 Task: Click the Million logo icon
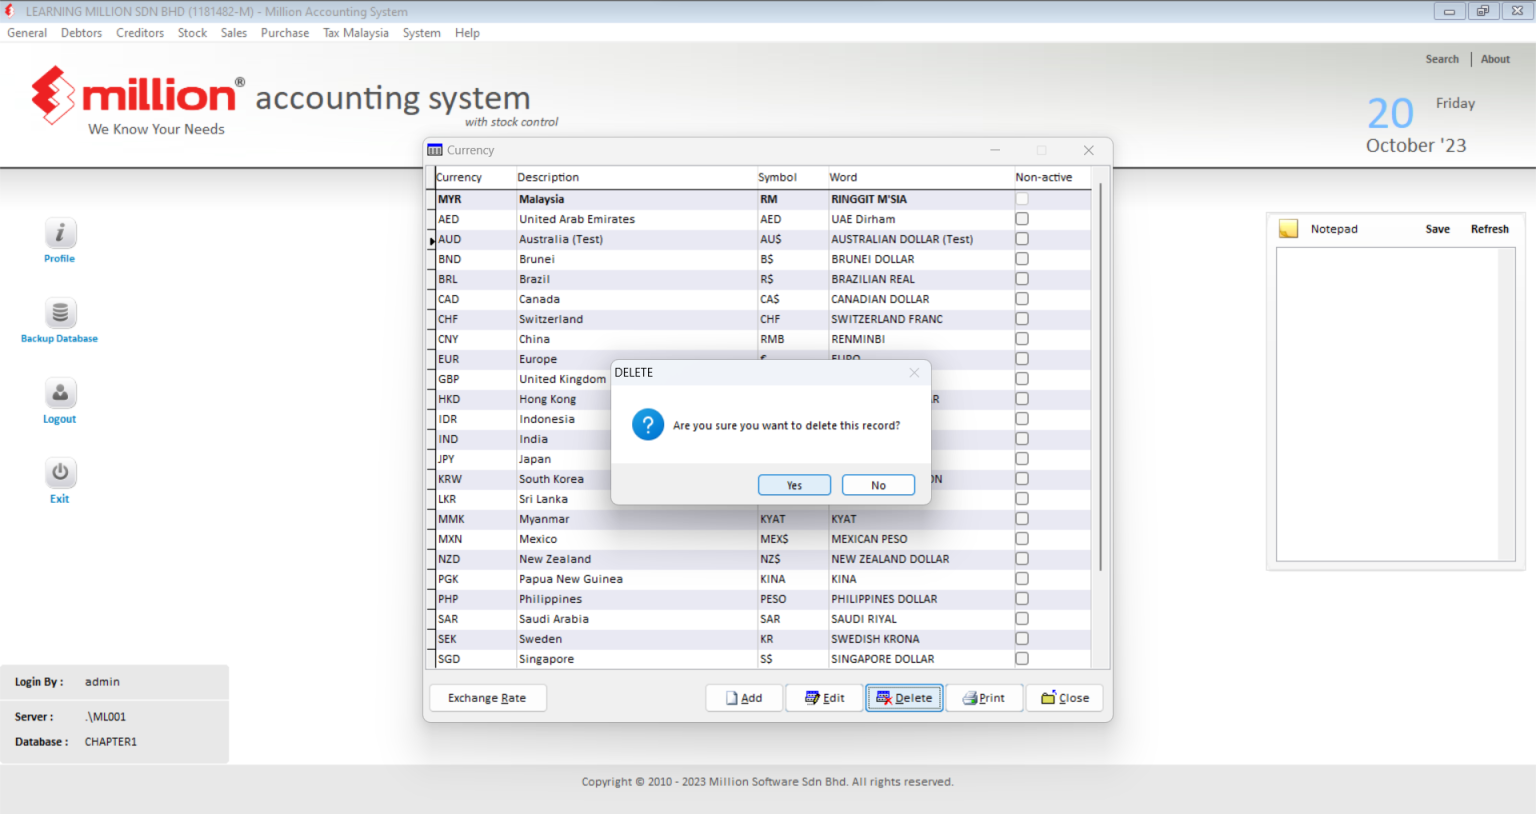pos(53,96)
